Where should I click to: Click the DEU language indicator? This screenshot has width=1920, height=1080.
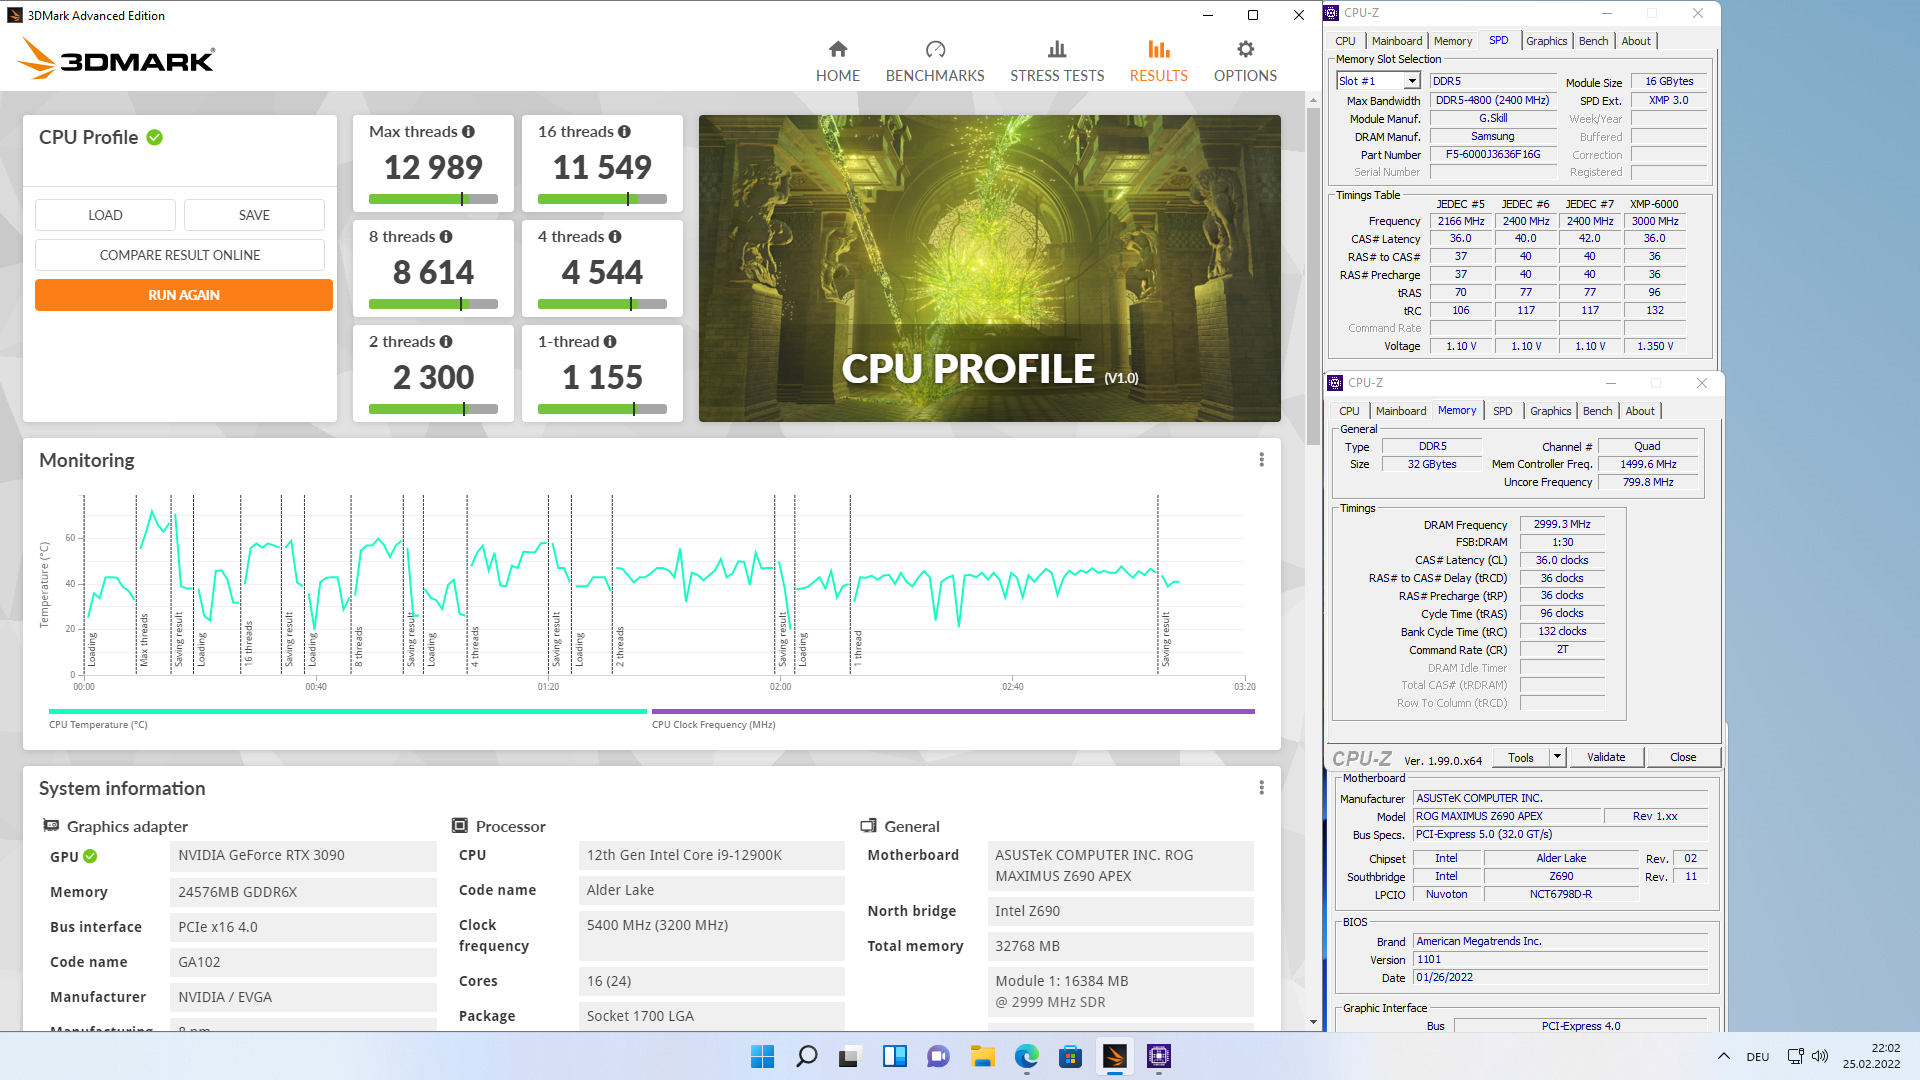[x=1757, y=1056]
